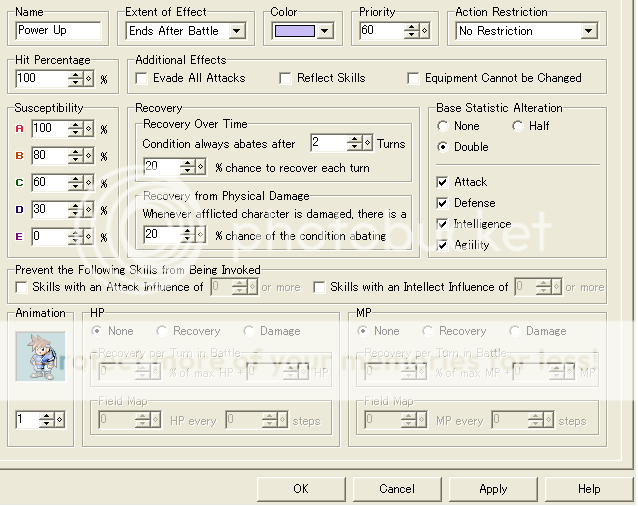Click the Animation number spinner arrows
Viewport: 638px width, 506px height.
tap(47, 420)
